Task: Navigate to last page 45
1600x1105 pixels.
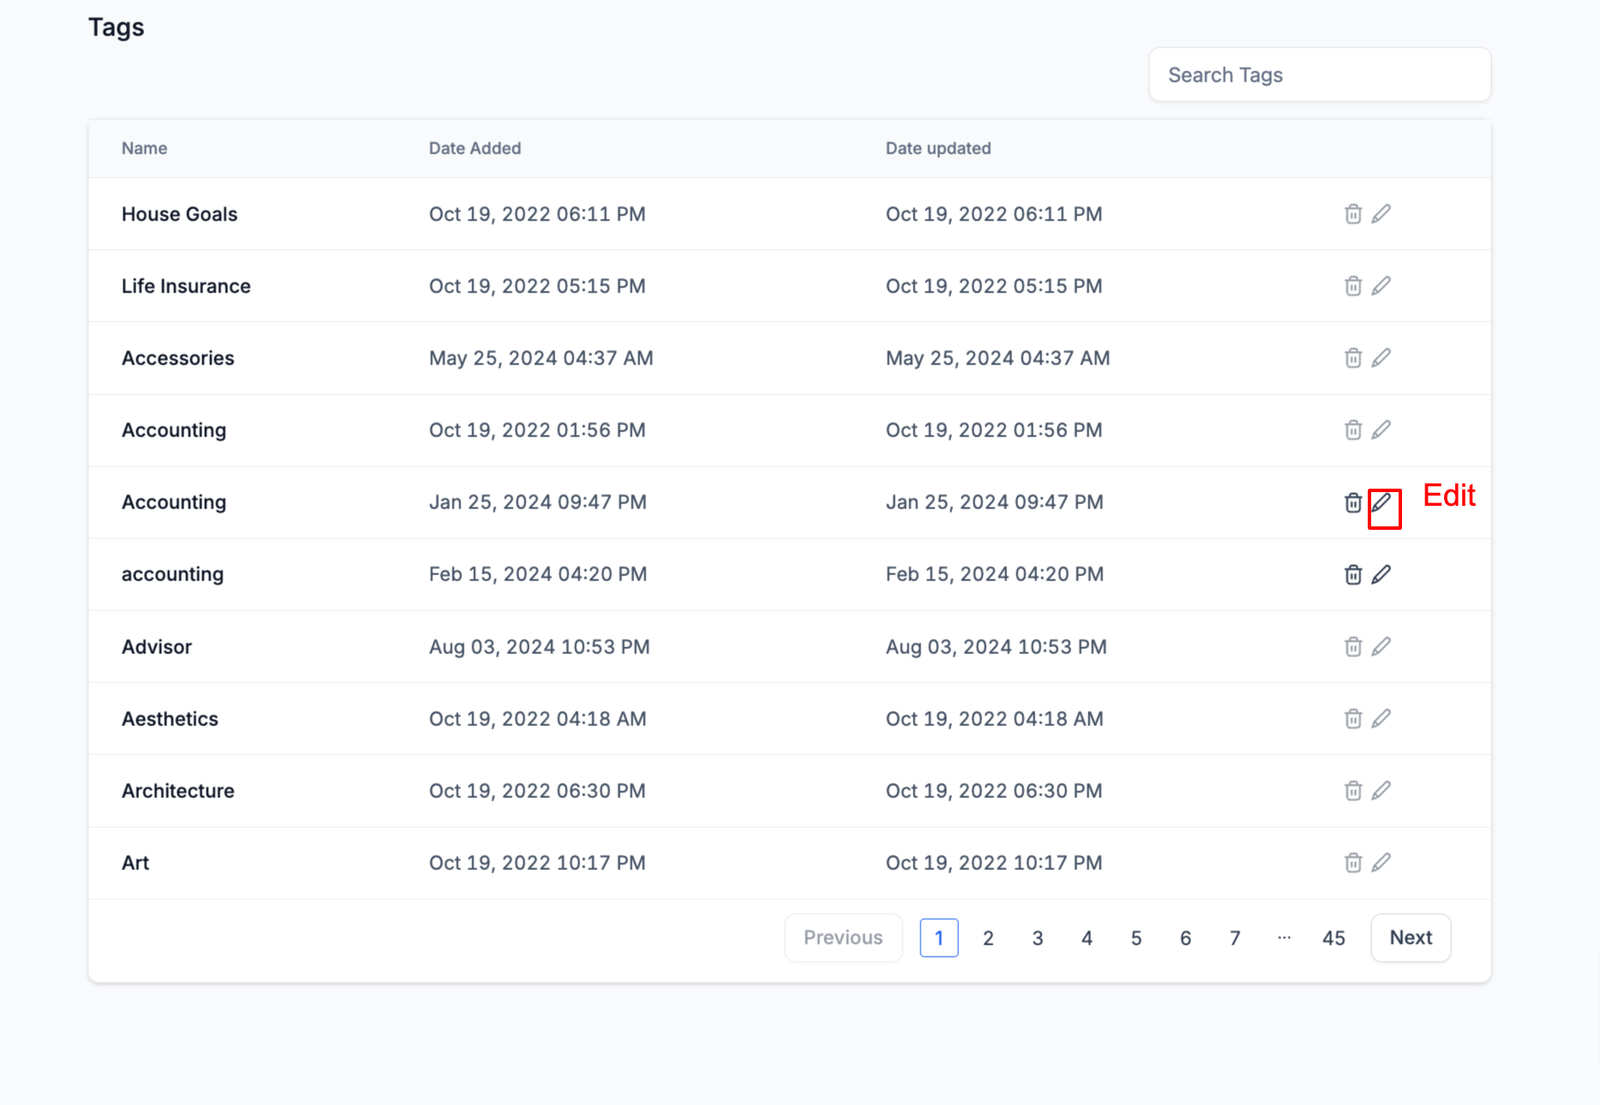Action: 1333,938
